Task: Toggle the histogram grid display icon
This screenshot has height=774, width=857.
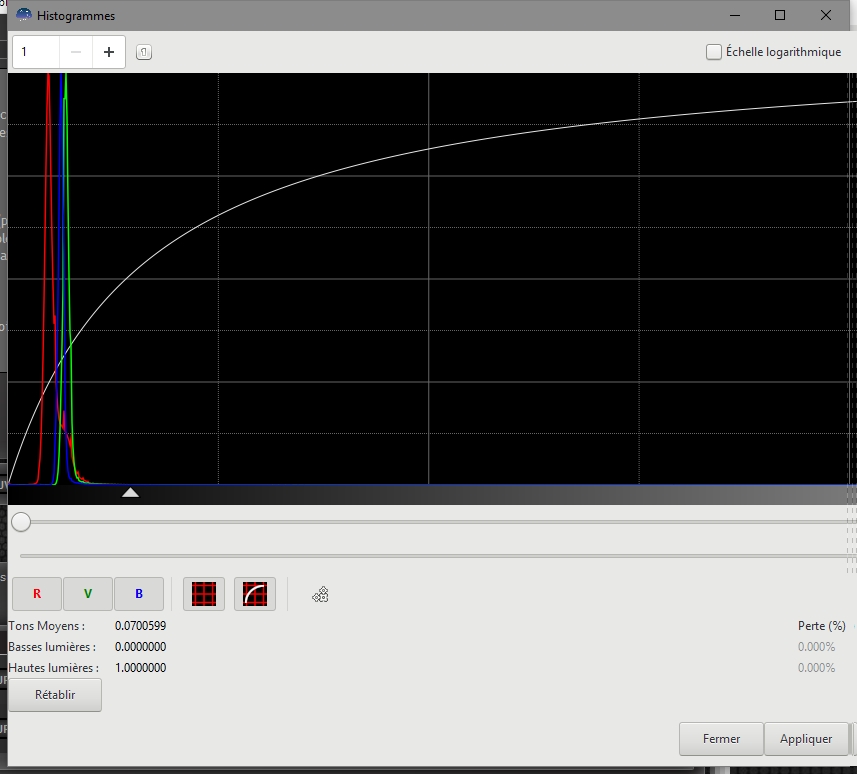Action: [x=204, y=594]
